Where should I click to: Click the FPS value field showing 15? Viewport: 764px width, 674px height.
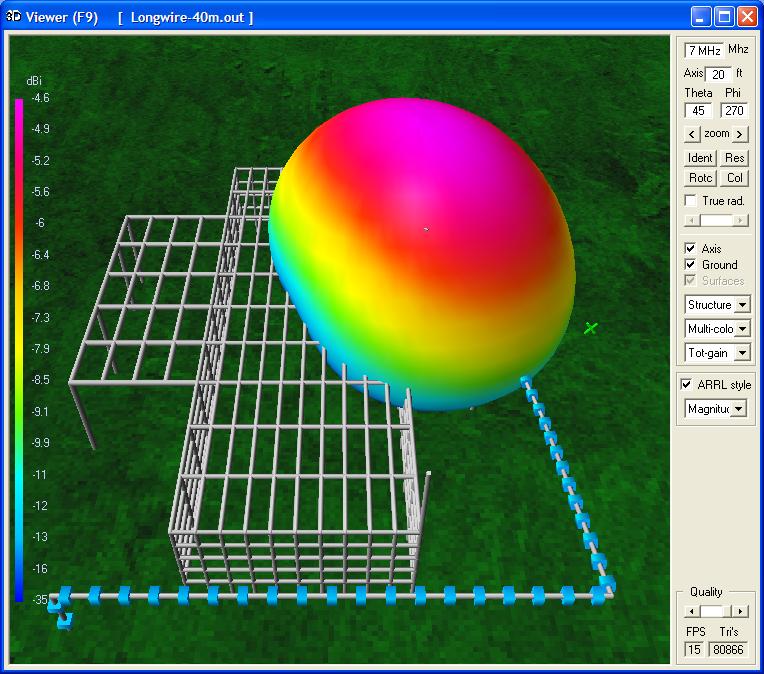(694, 650)
